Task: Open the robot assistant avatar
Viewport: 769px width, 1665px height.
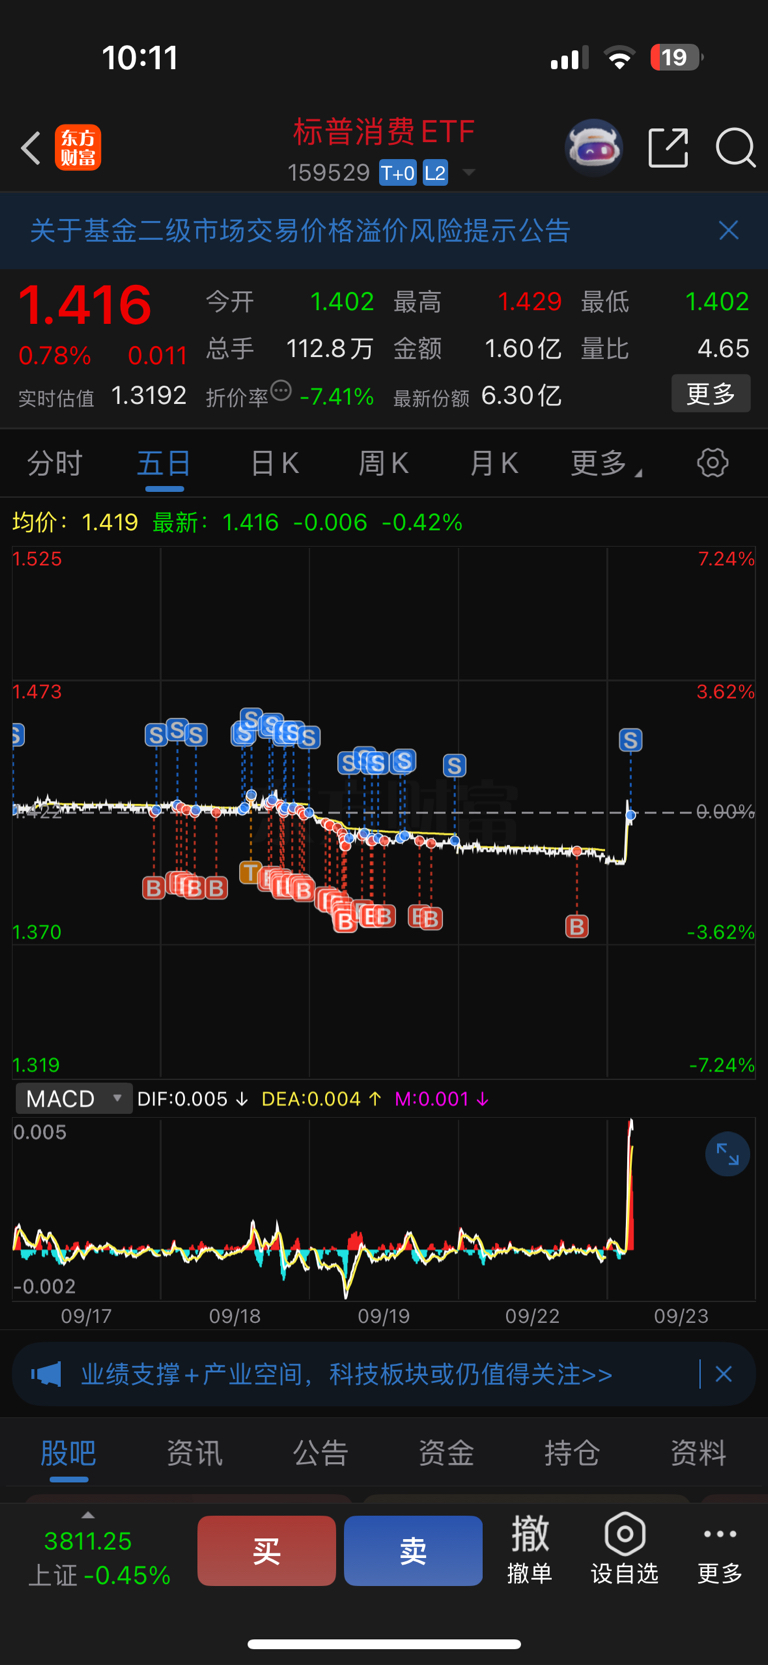Action: coord(594,148)
